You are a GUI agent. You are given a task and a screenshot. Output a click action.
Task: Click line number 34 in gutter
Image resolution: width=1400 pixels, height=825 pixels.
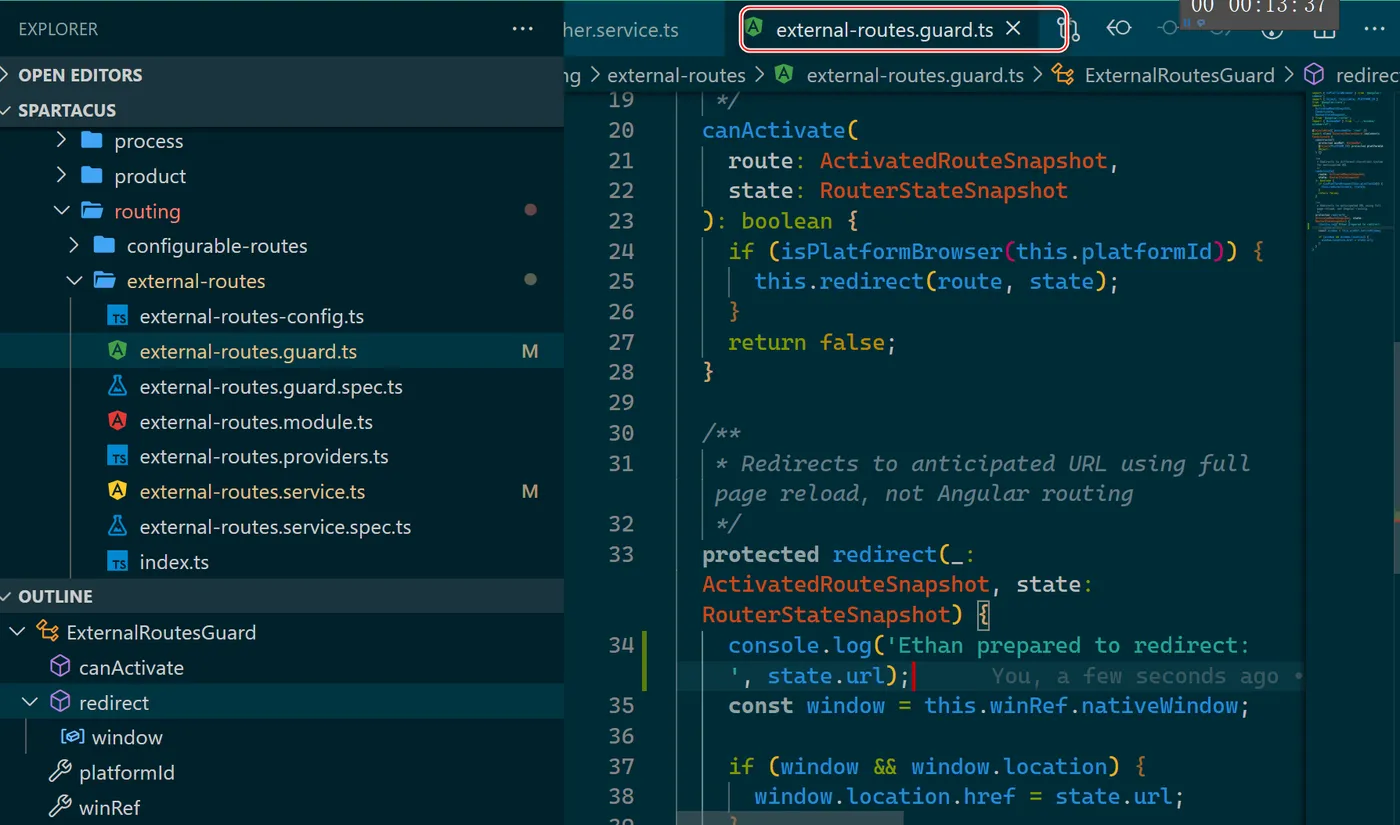[621, 644]
